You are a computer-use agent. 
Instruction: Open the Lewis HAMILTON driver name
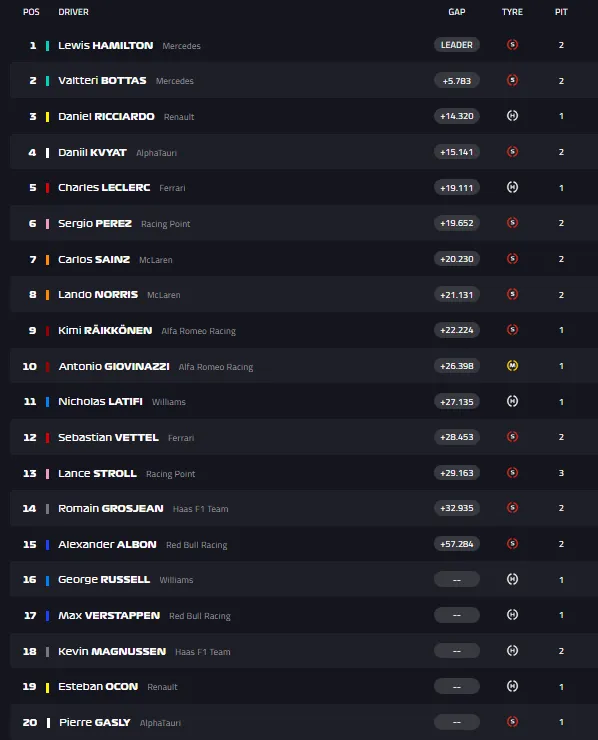point(106,45)
